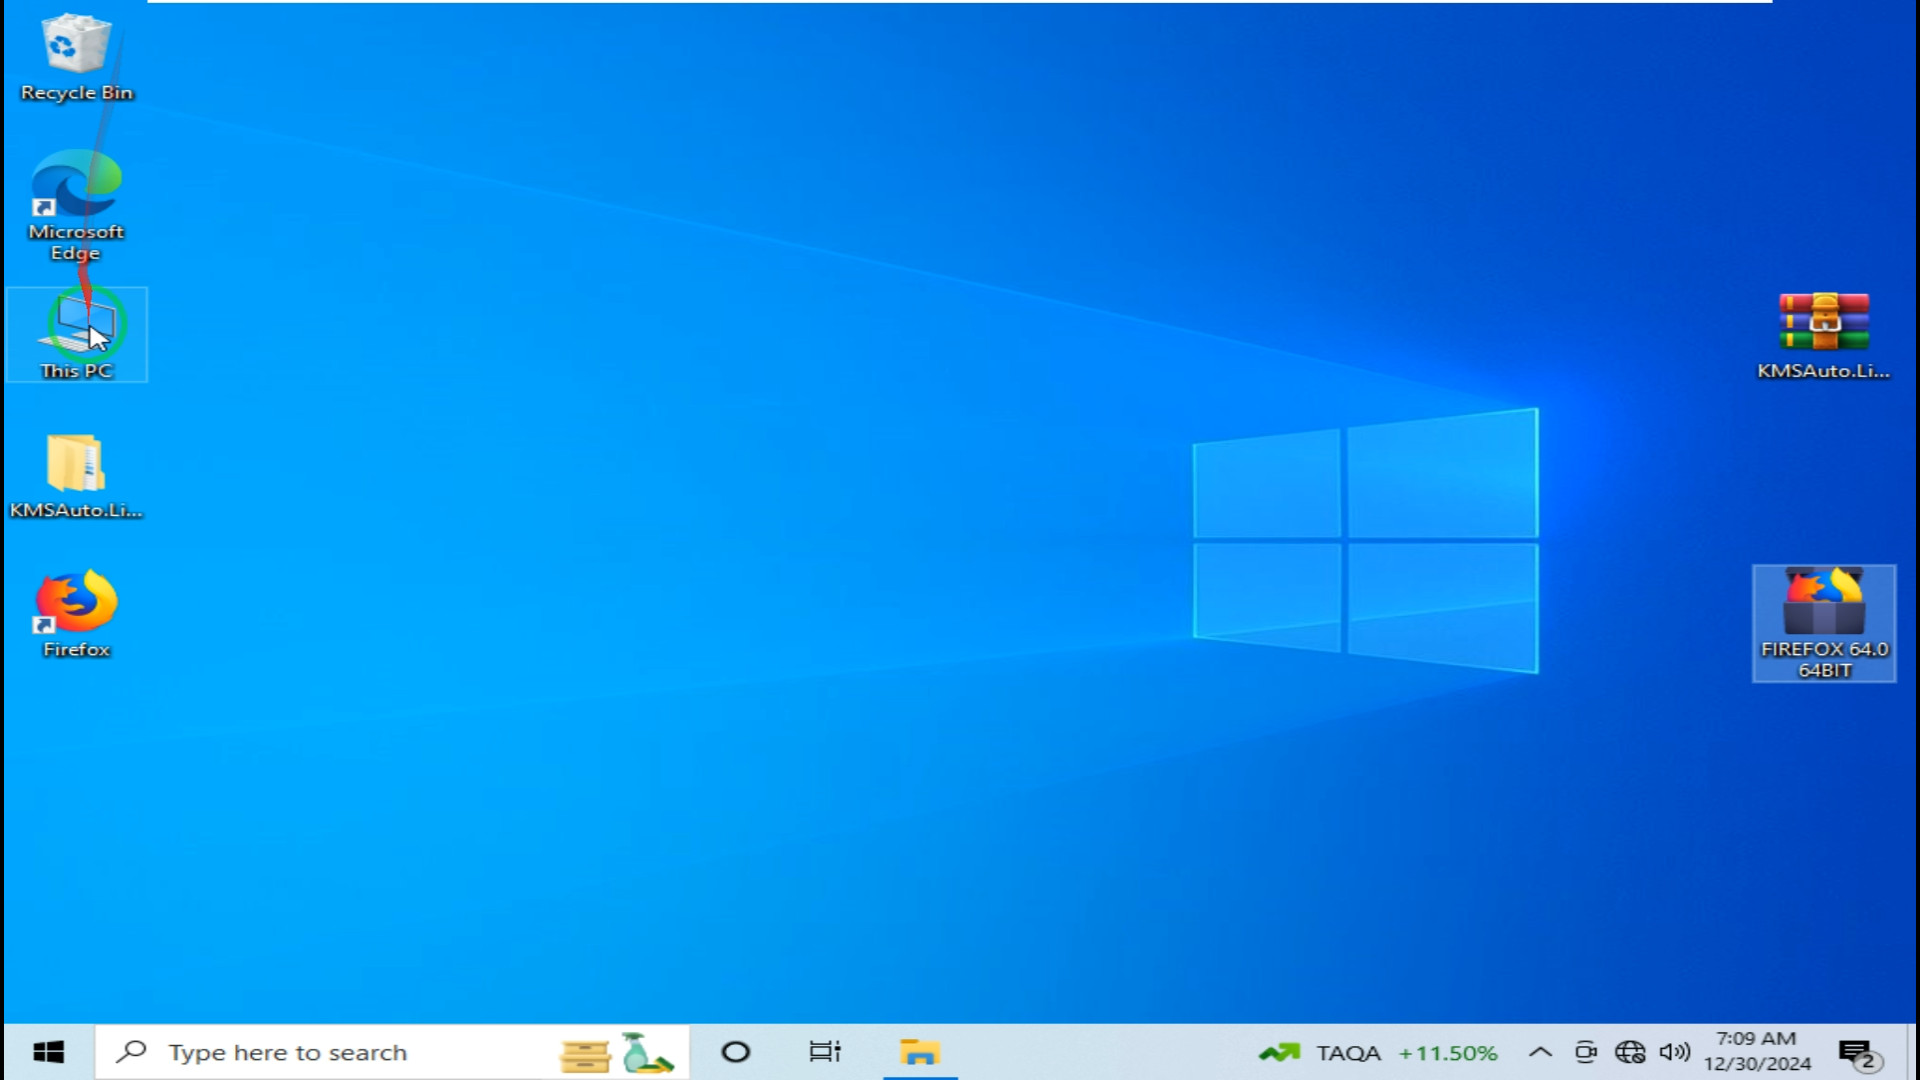Viewport: 1920px width, 1080px height.
Task: Click the Type here to search box
Action: click(392, 1052)
